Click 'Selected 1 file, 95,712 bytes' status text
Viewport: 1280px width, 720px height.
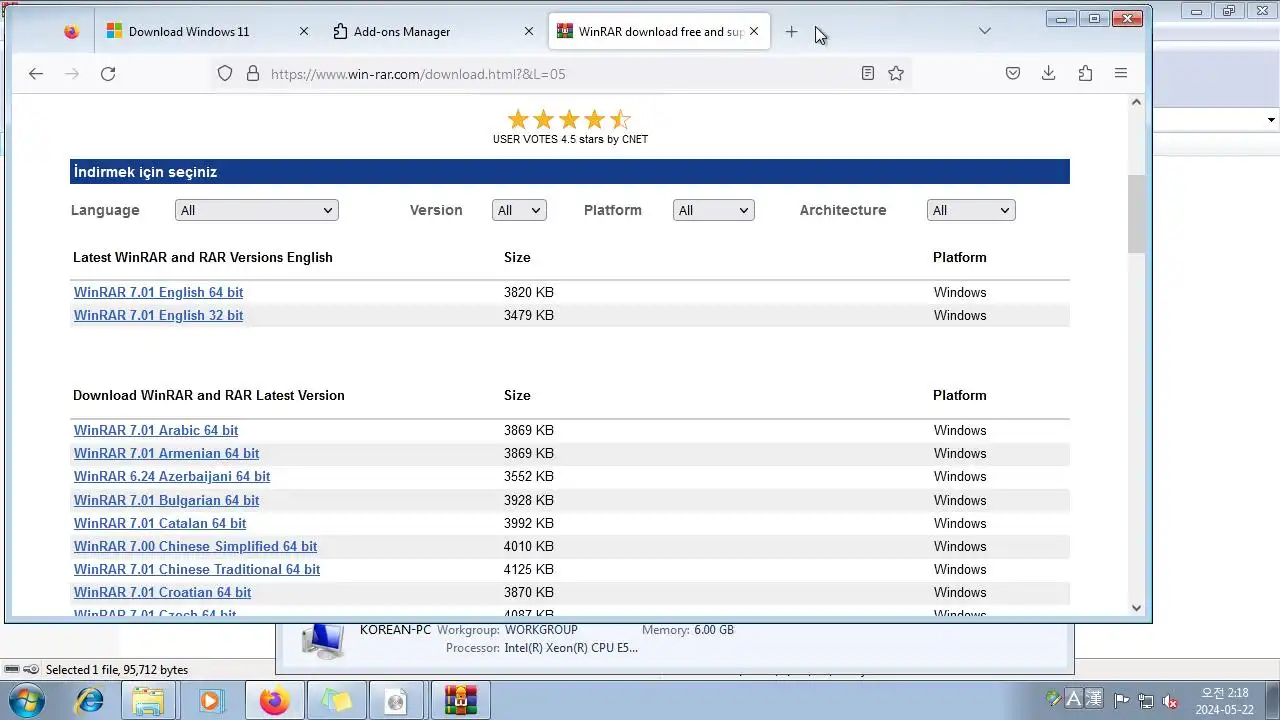point(117,670)
